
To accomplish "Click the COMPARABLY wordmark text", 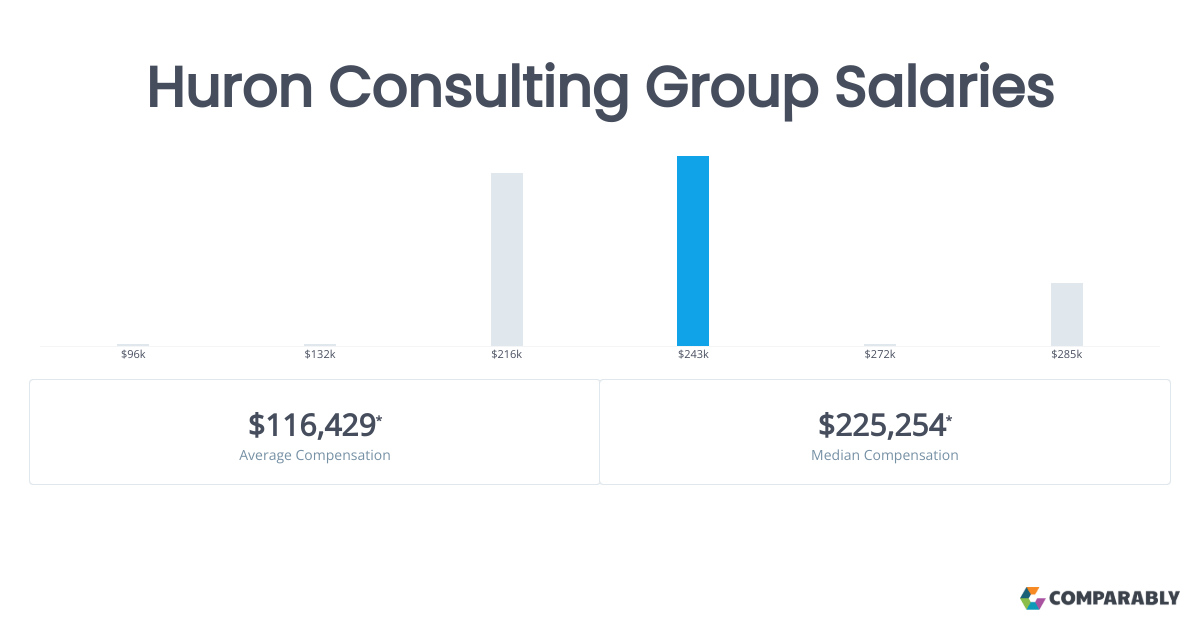I will pyautogui.click(x=1114, y=599).
